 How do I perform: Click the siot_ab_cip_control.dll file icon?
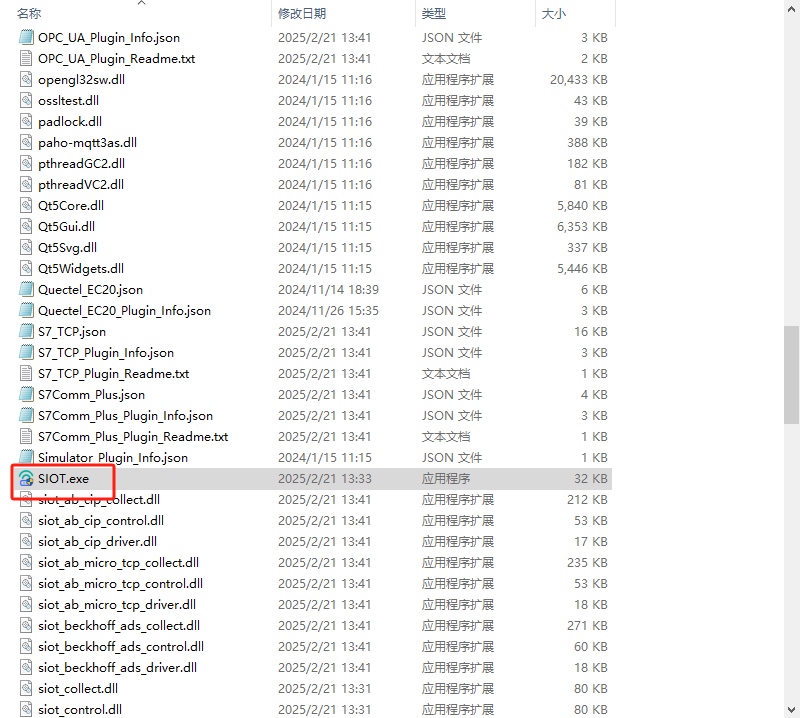click(x=26, y=521)
